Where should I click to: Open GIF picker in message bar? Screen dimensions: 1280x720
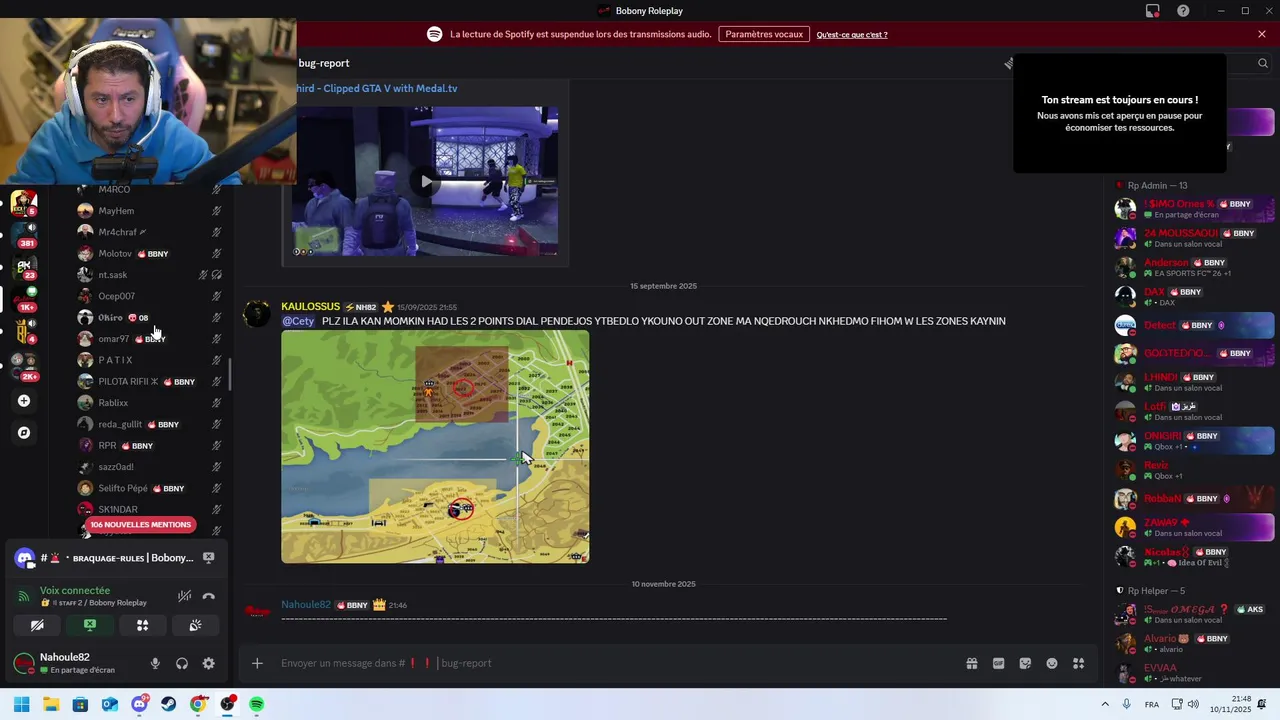coord(998,663)
